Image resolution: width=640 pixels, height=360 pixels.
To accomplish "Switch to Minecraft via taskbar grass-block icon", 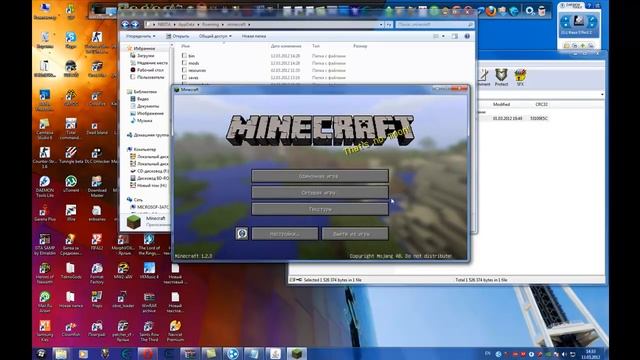I will (297, 354).
